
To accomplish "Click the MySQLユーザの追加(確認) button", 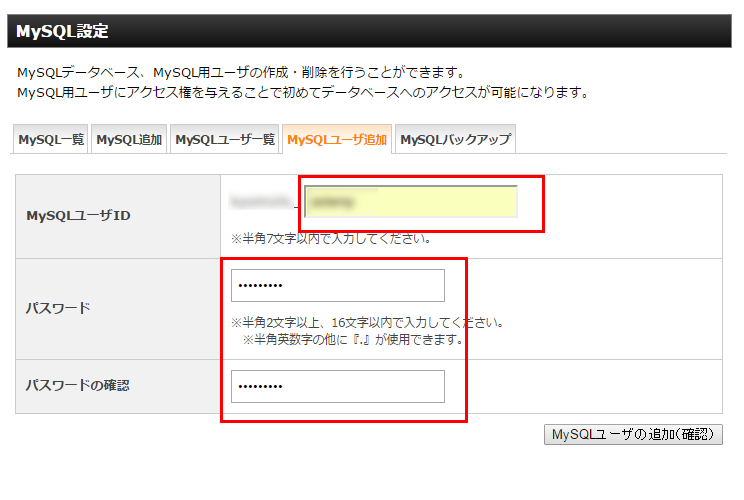I will (x=633, y=435).
